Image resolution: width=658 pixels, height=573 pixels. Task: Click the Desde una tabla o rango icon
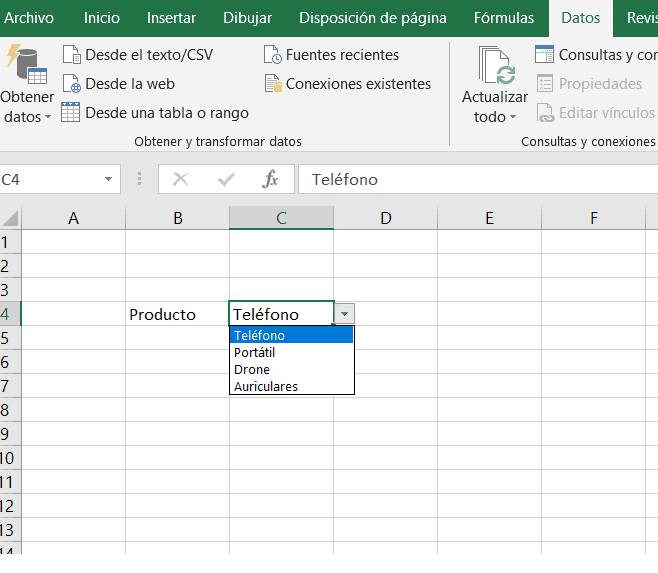point(70,113)
